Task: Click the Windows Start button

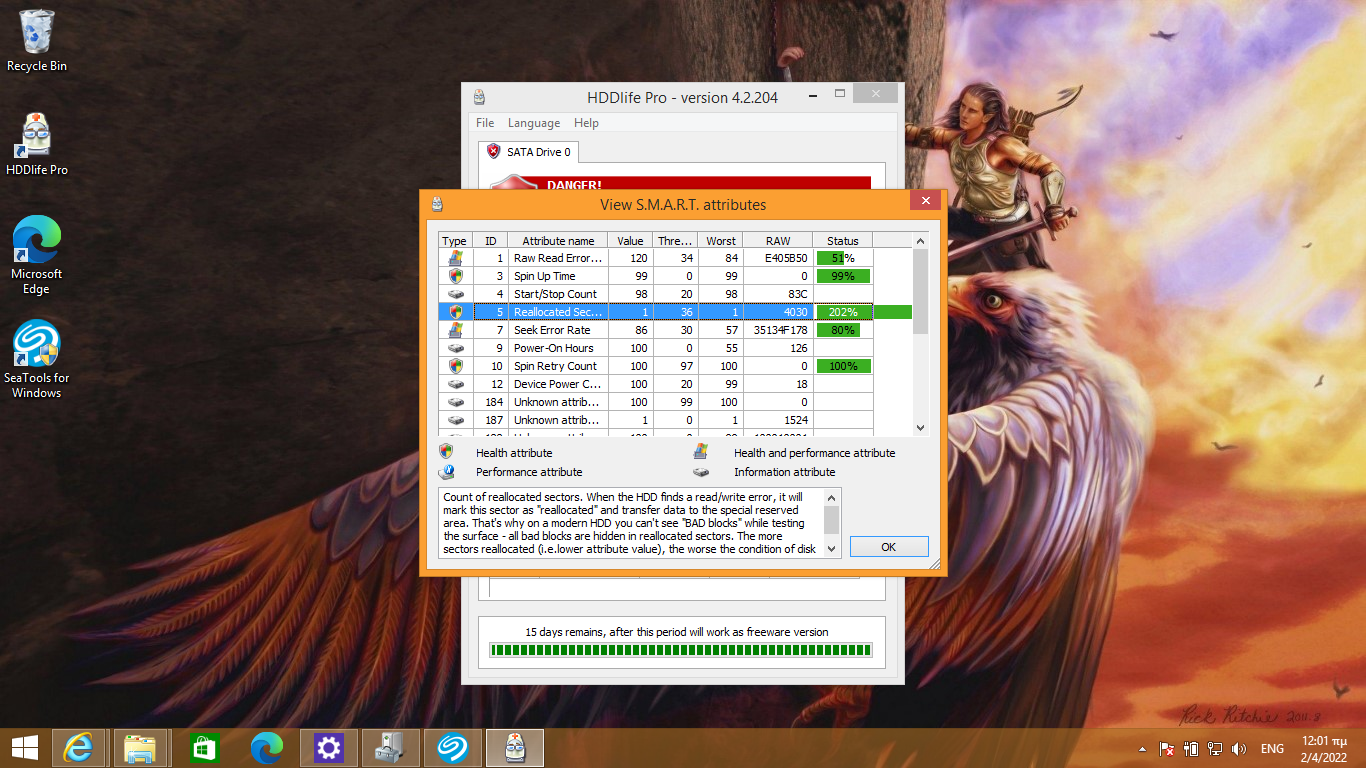Action: point(25,747)
